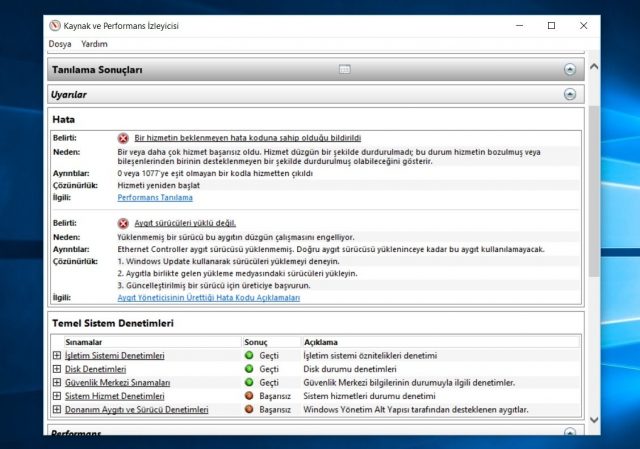Collapse the Uyarılar section

pos(570,94)
